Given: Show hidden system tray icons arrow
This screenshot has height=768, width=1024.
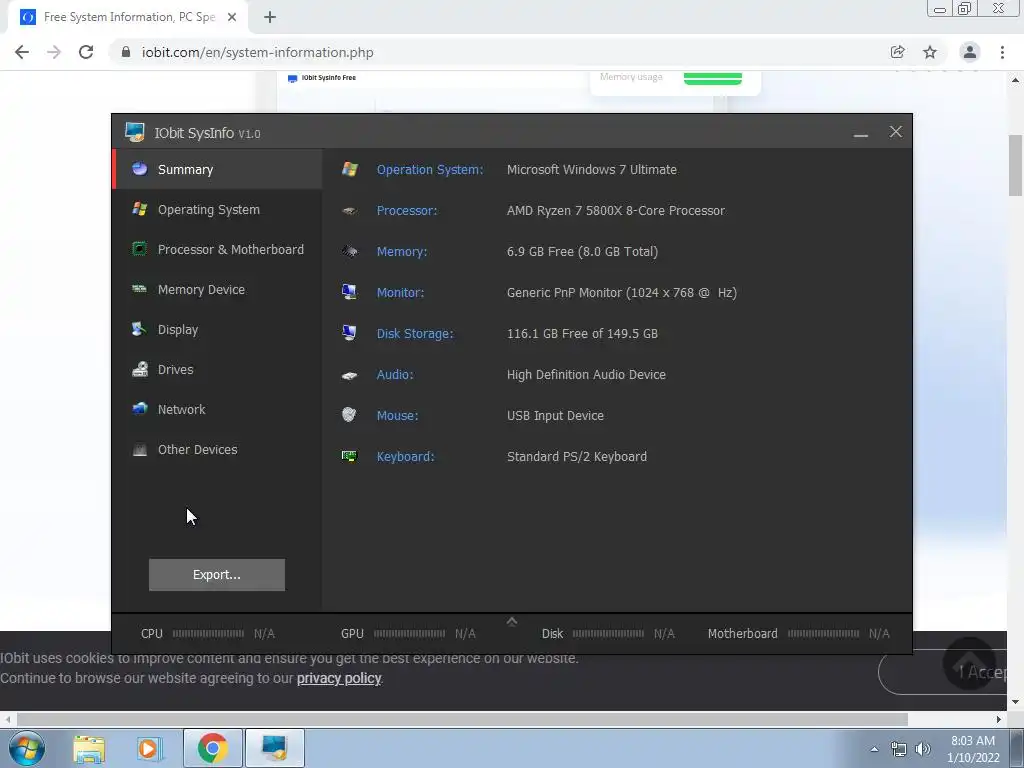Looking at the screenshot, I should 874,749.
